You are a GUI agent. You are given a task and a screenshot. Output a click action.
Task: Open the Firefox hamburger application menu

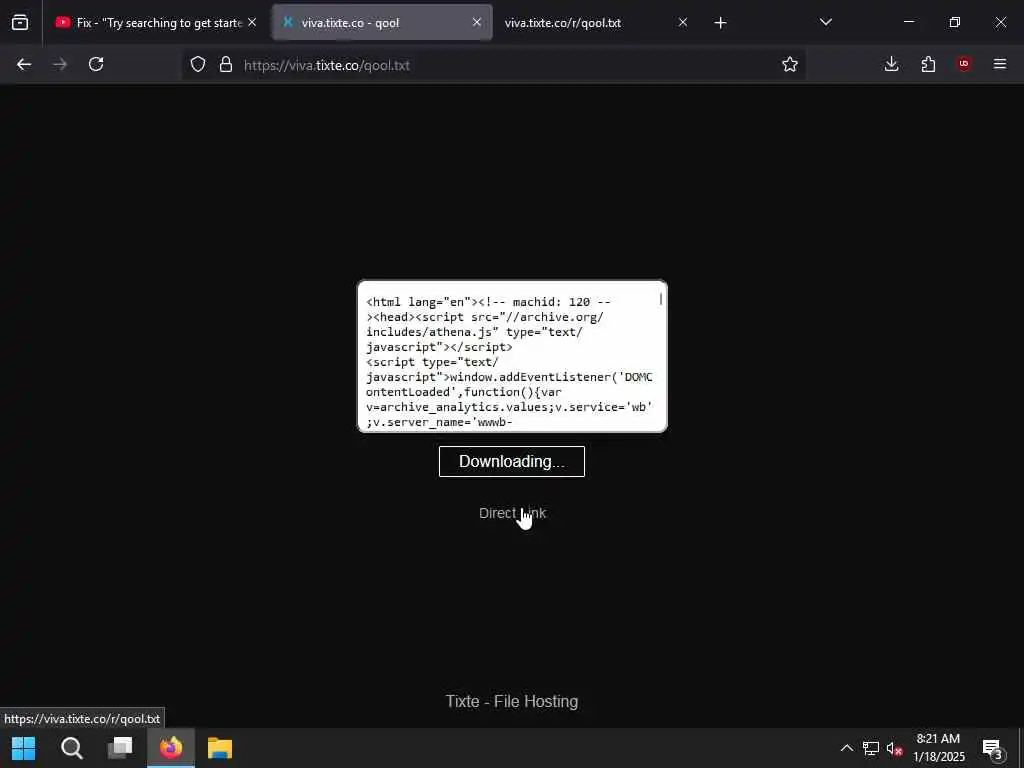(1000, 64)
